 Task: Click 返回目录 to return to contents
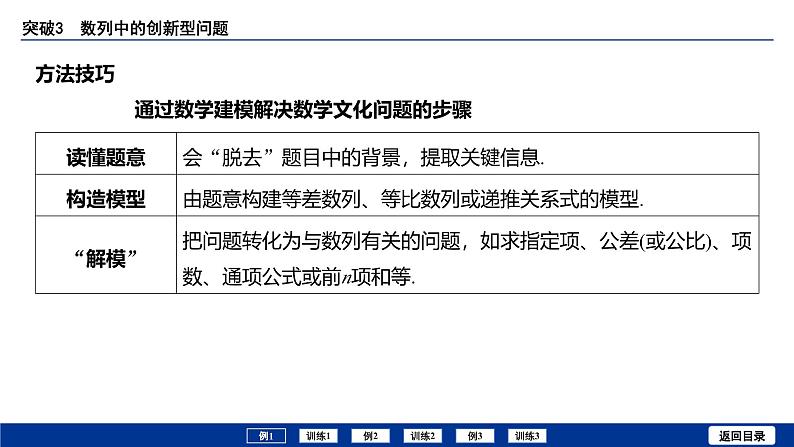(x=742, y=436)
